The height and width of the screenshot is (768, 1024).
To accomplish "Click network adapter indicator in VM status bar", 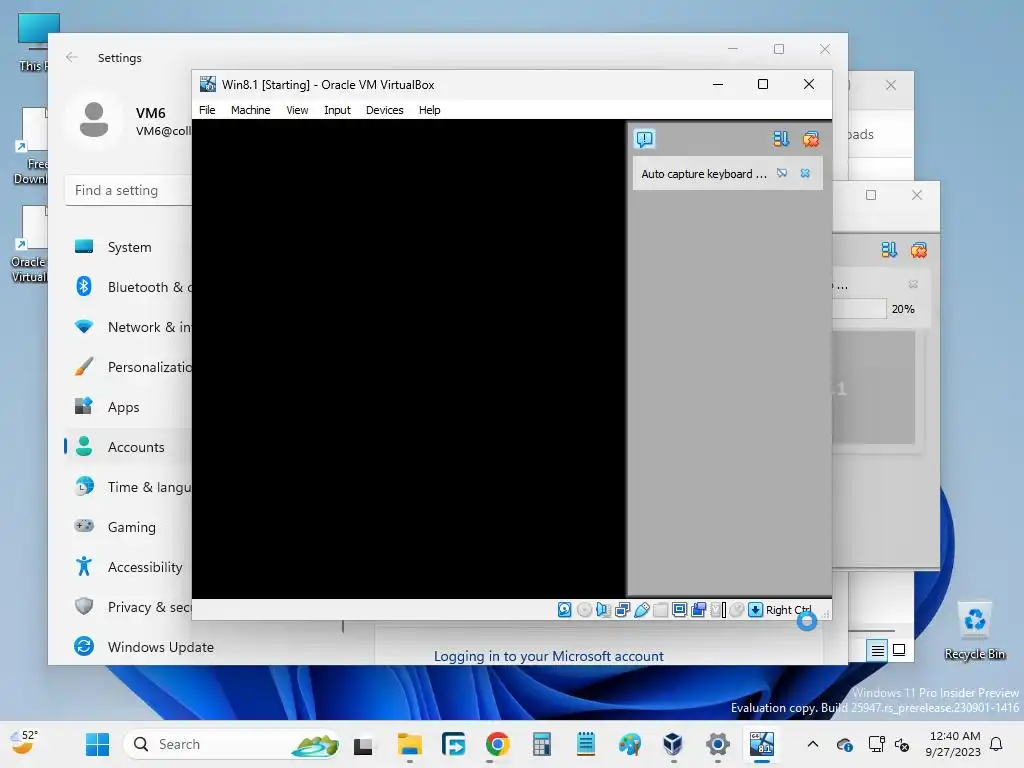I will click(x=622, y=609).
